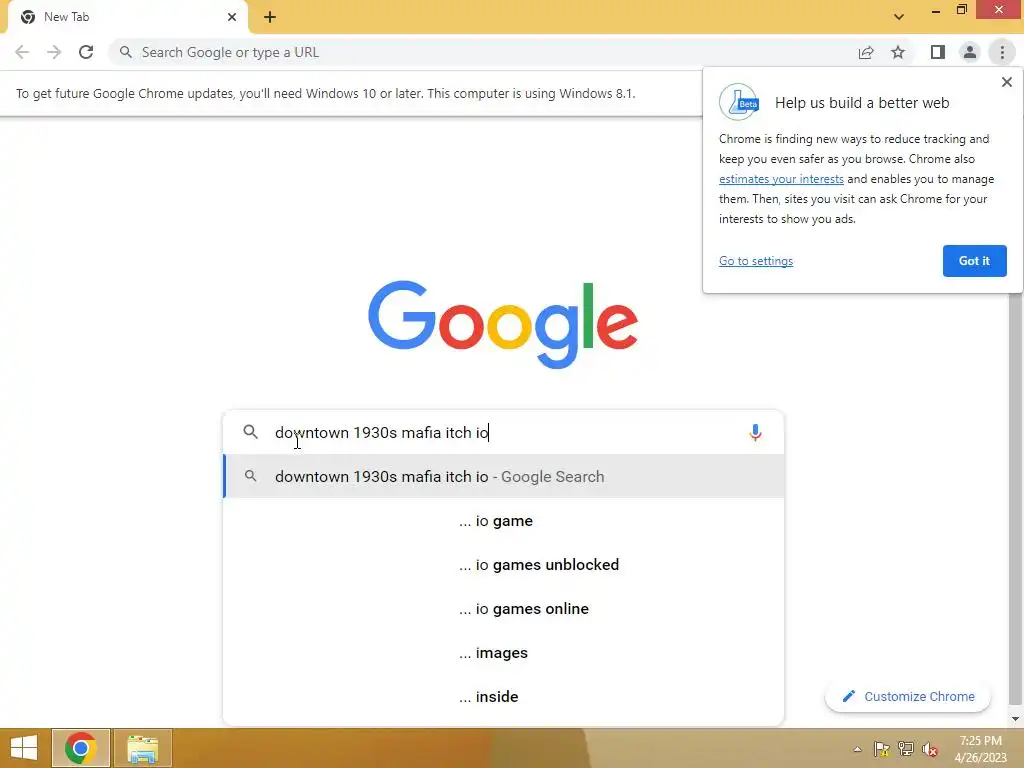Click the Beta flask icon in popup
The image size is (1024, 768).
pos(739,102)
